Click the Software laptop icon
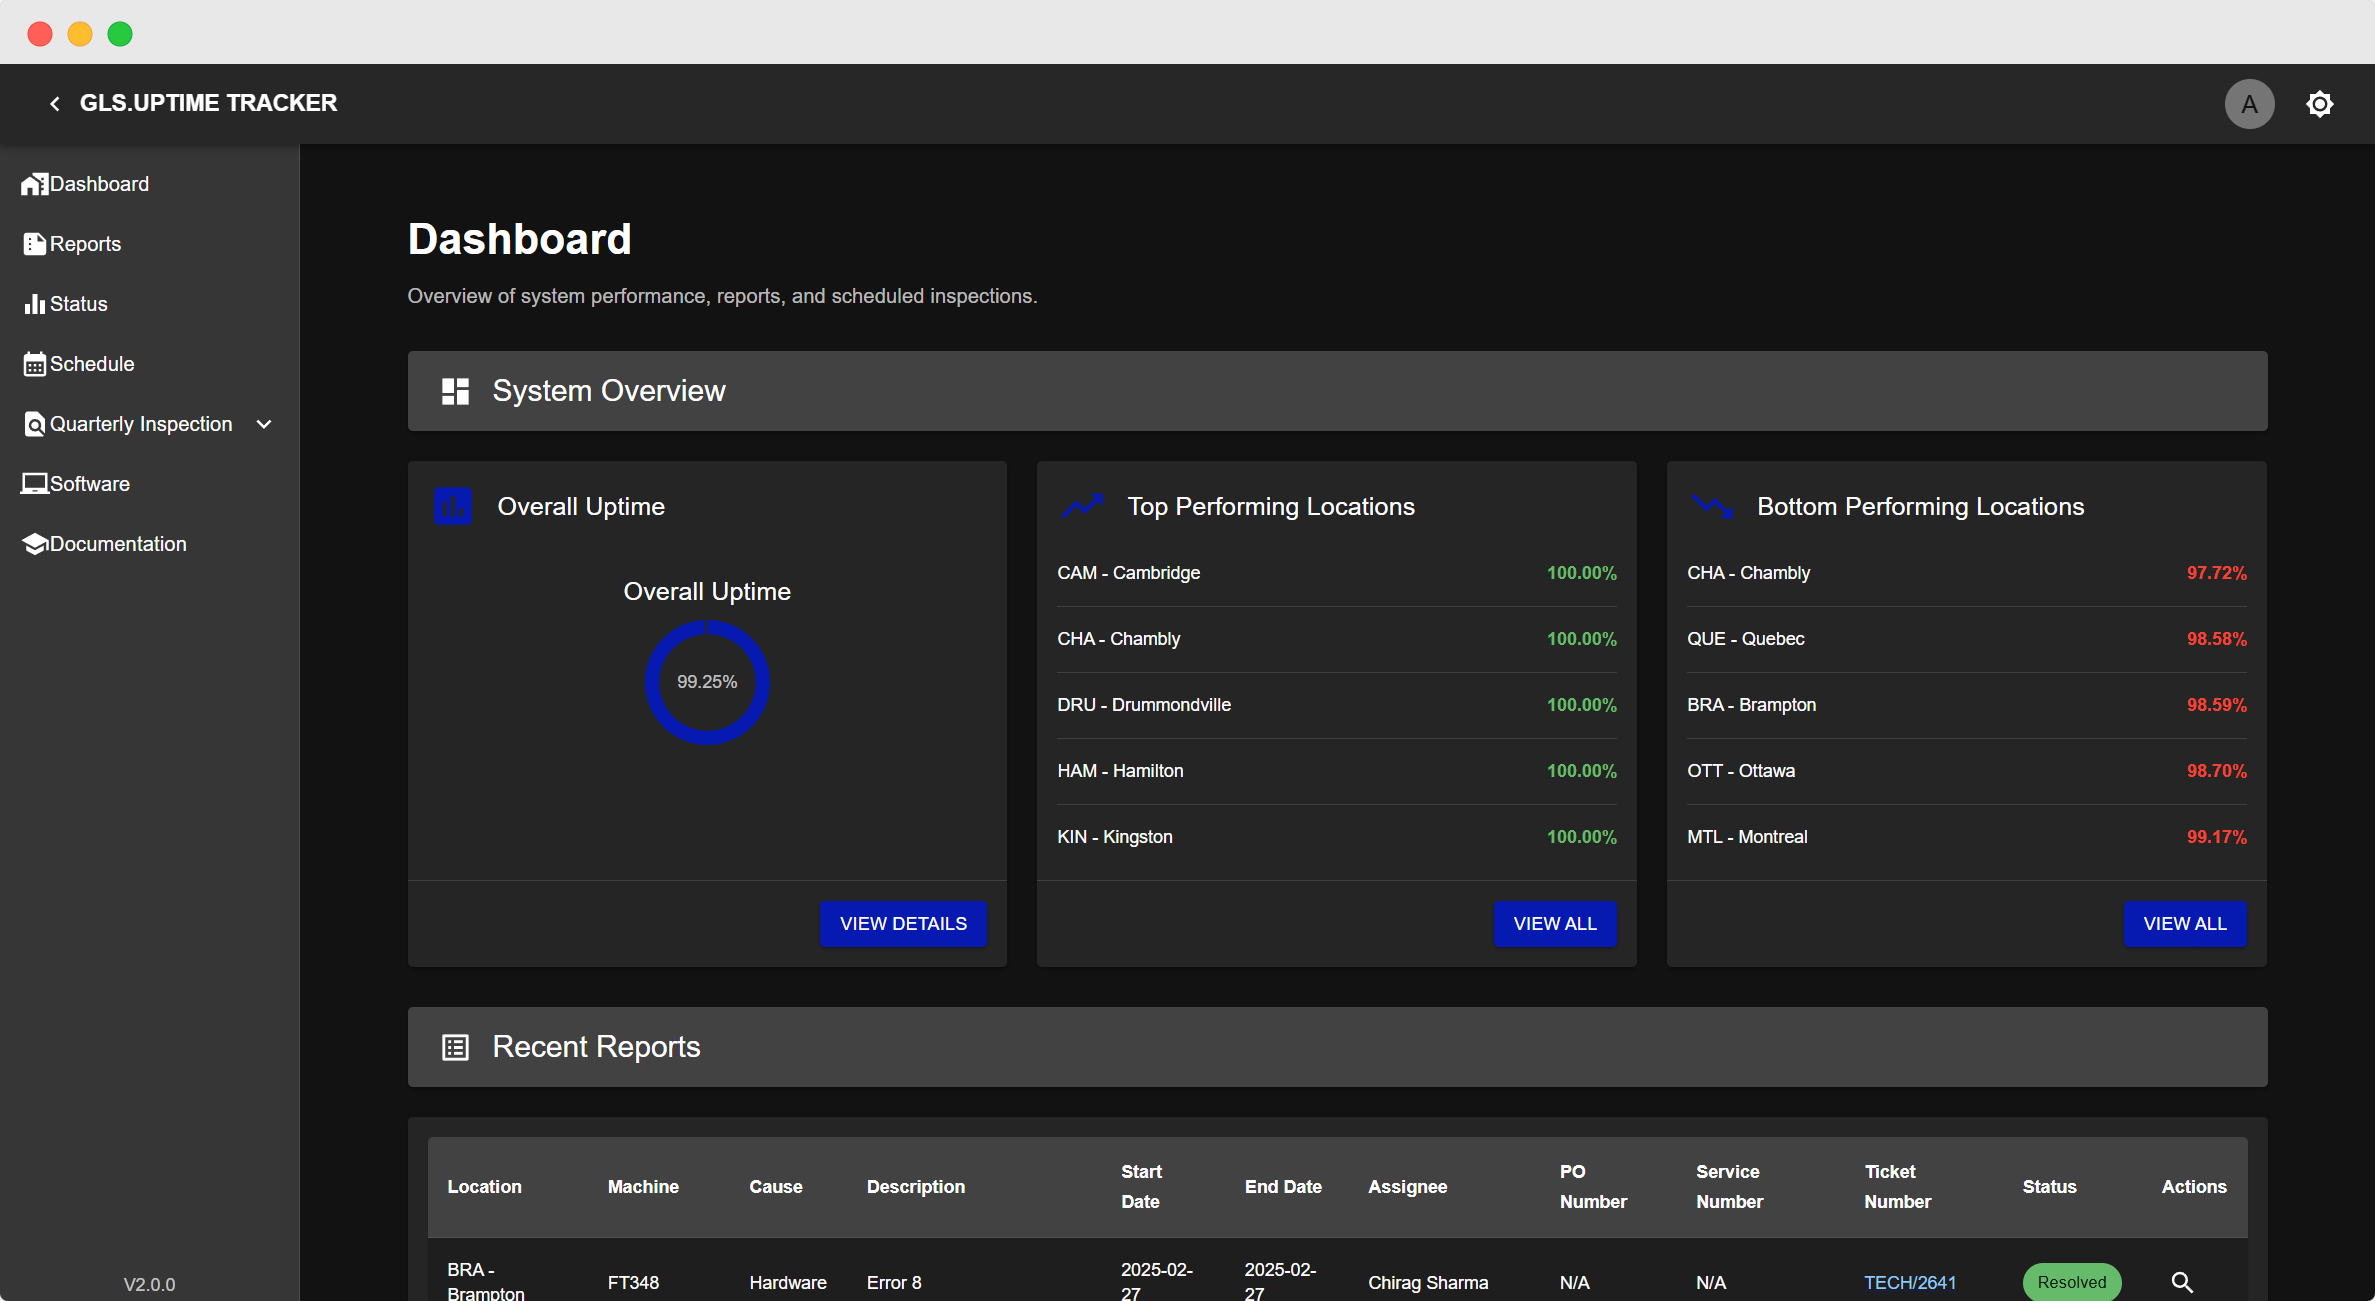This screenshot has height=1301, width=2375. (x=34, y=484)
